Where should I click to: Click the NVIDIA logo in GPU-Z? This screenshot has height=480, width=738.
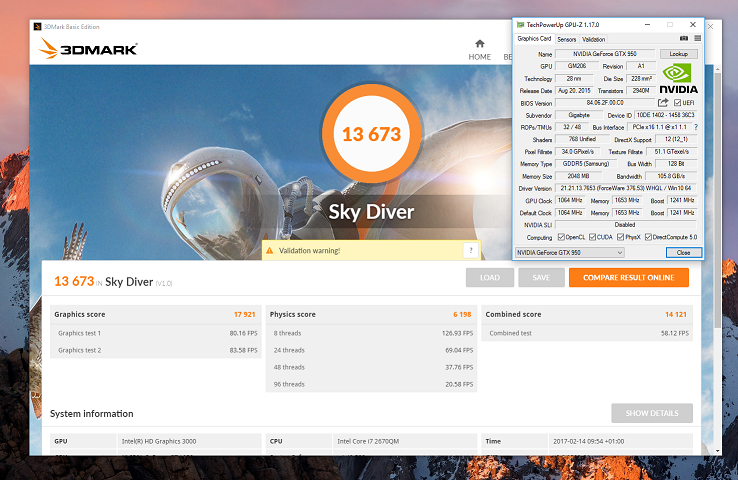click(678, 79)
